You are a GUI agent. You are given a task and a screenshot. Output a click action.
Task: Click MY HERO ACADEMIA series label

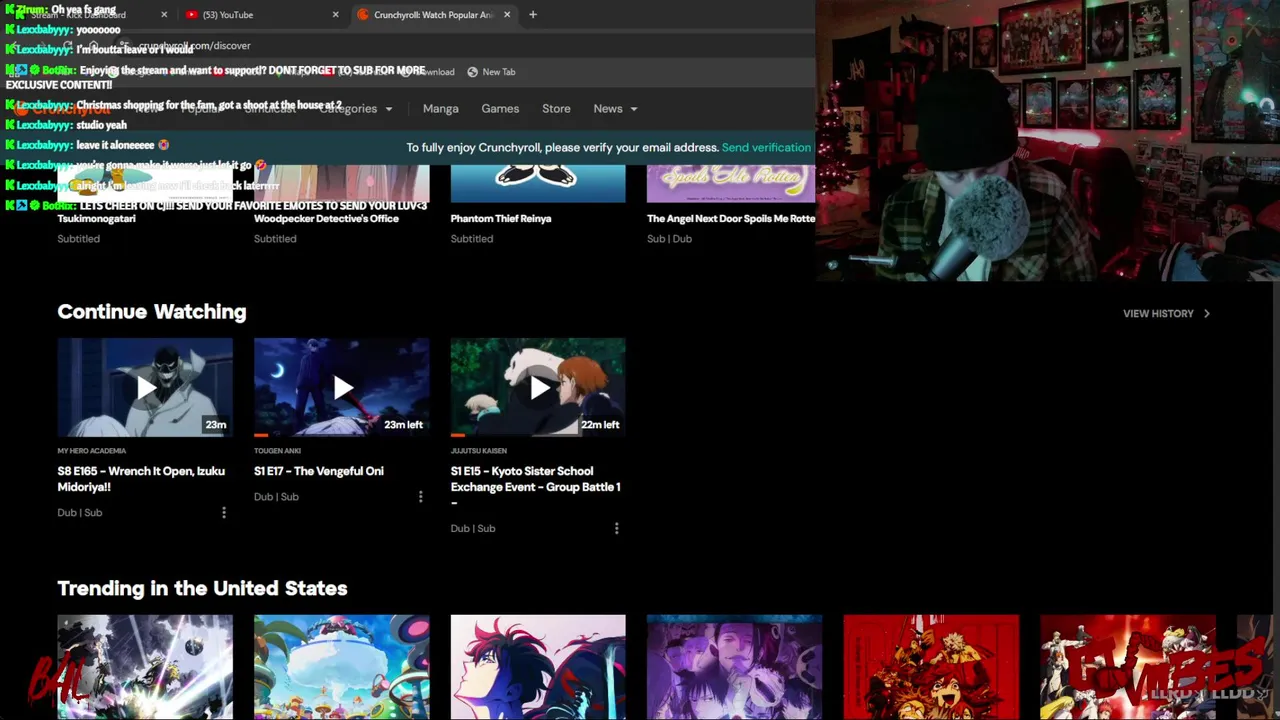(92, 451)
